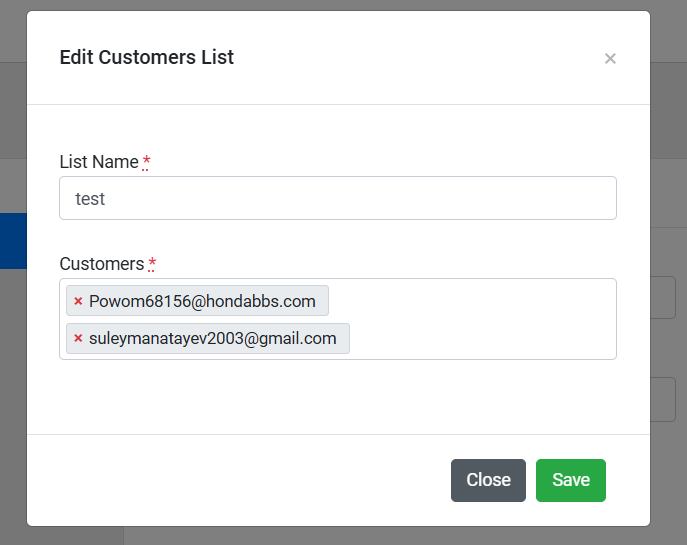Open the Customers multi-select empty area
Screen dimensions: 687x545
click(x=480, y=338)
